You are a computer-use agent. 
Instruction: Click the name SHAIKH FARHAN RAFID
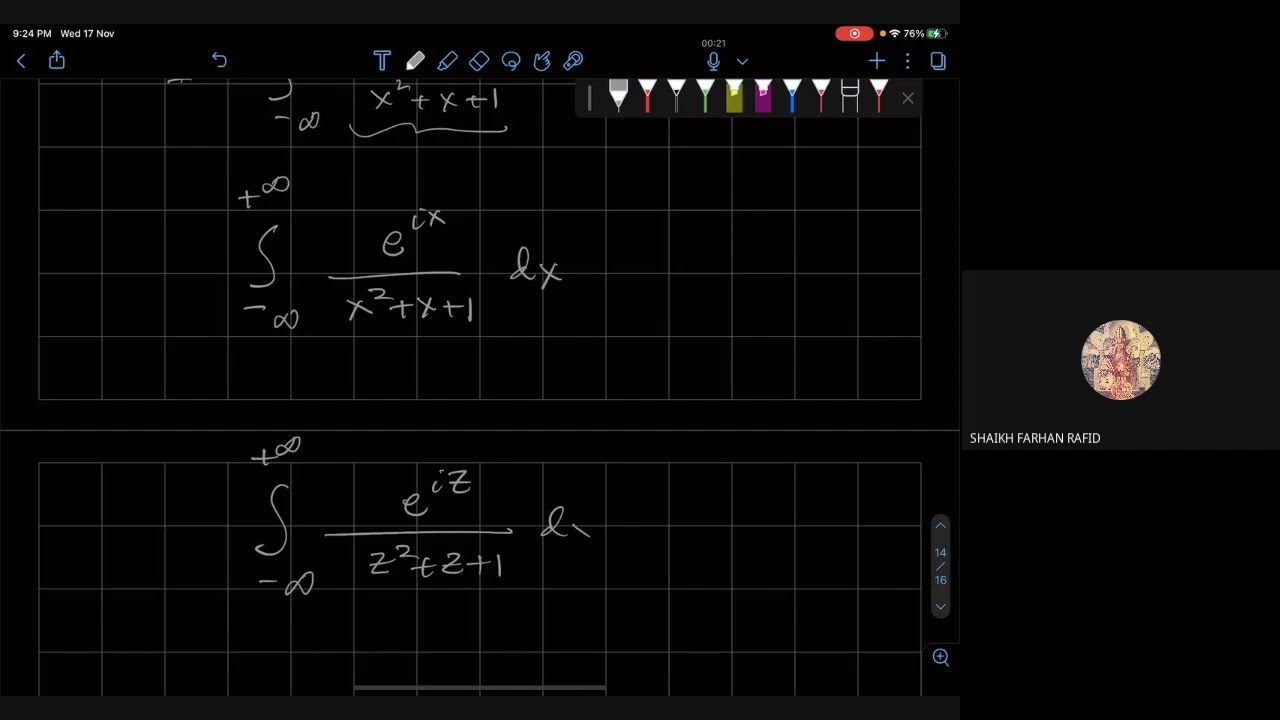click(x=1035, y=438)
